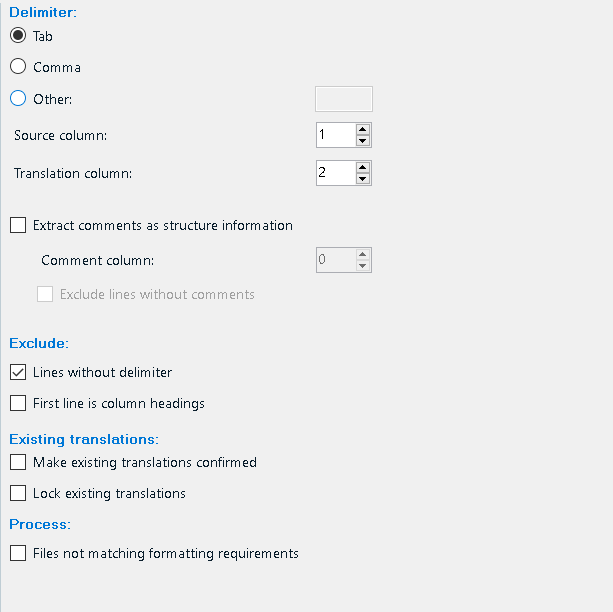Check First line is column headings
Screen dimensions: 613x612
pos(18,404)
